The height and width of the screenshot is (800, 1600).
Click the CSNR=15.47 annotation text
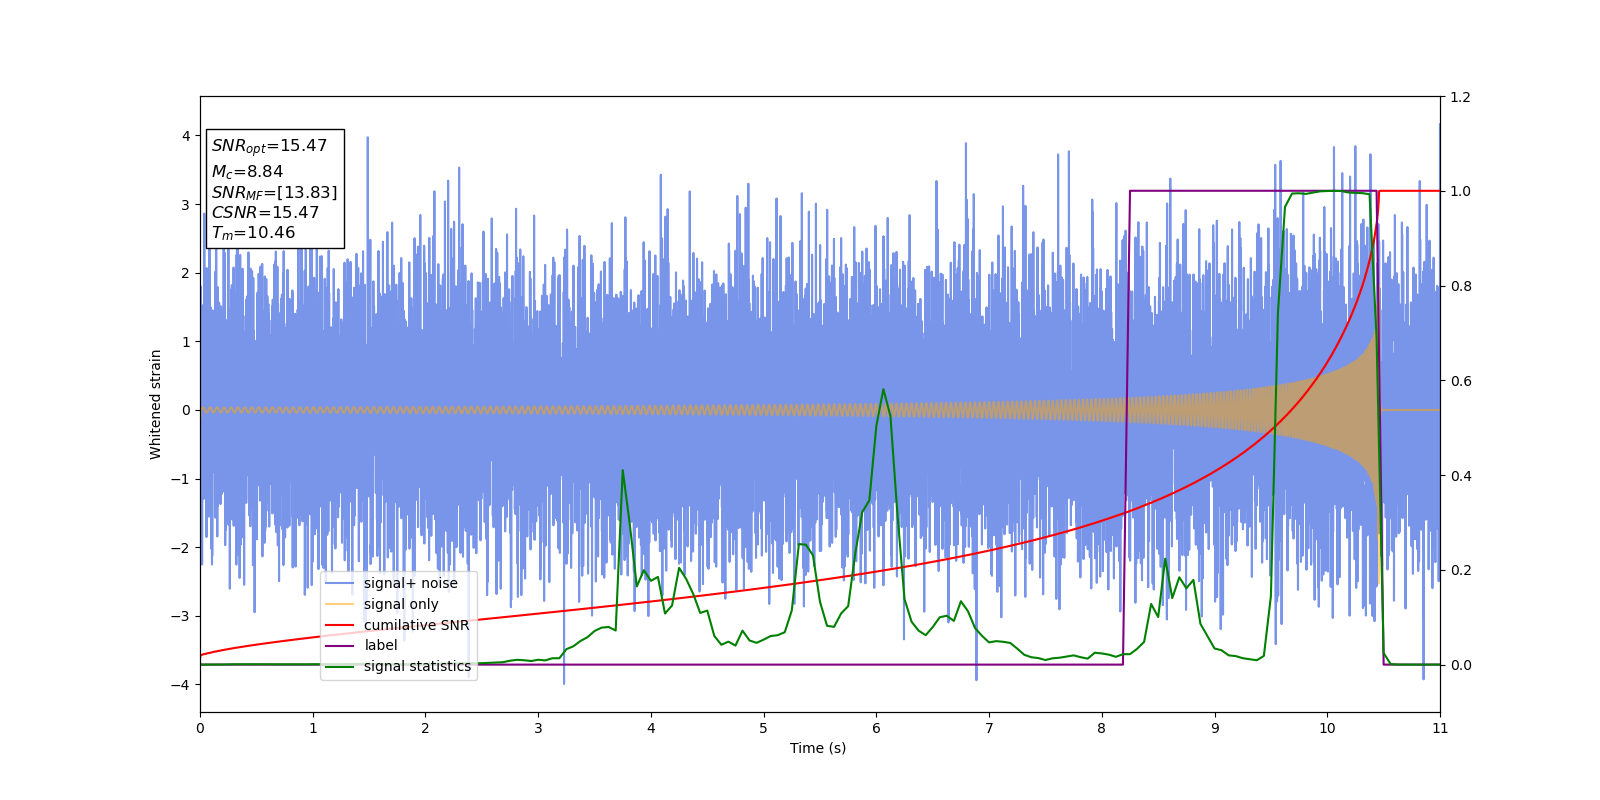click(x=265, y=213)
